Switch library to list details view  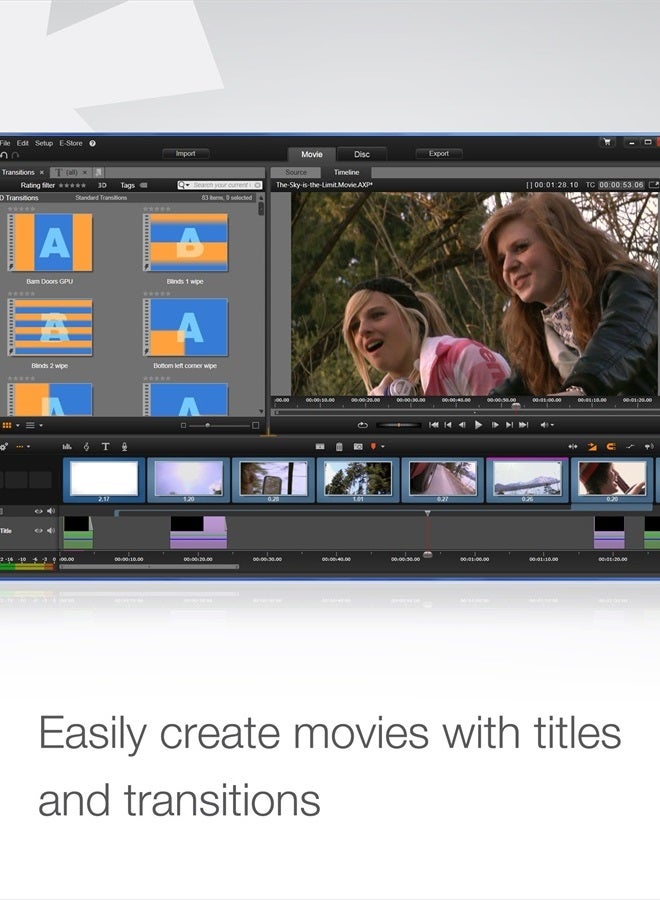[x=30, y=425]
